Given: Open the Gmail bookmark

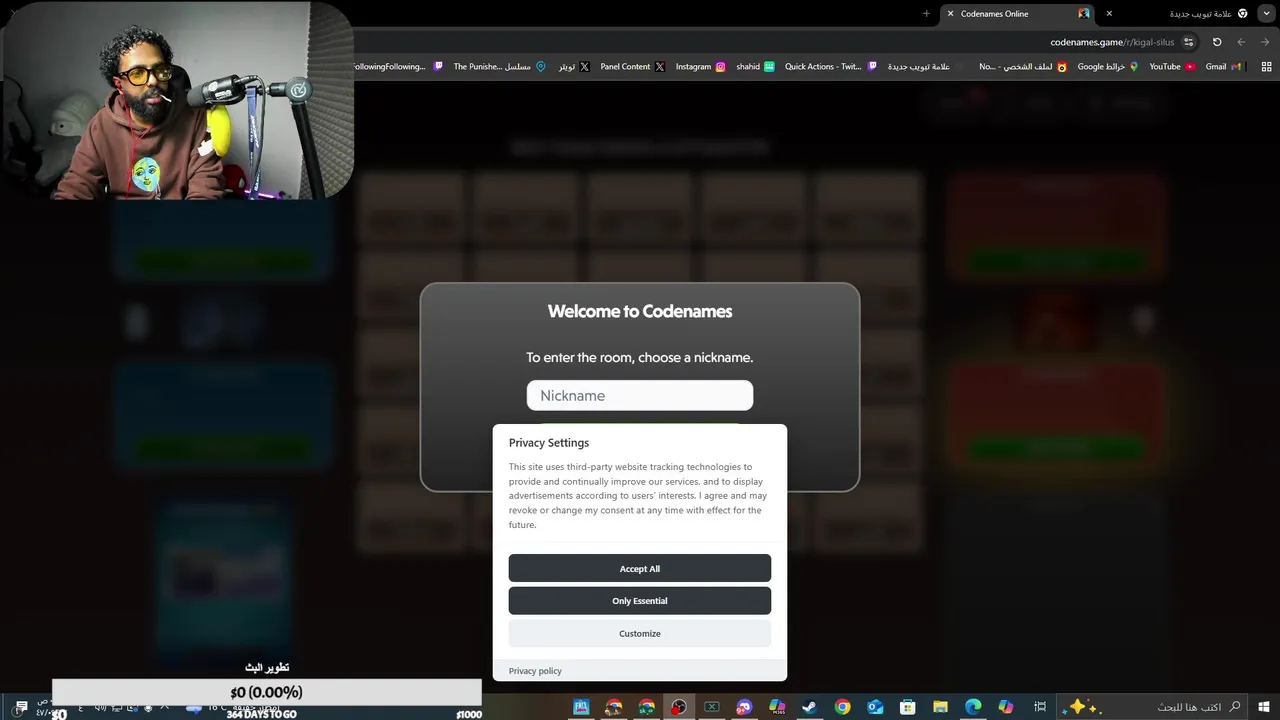Looking at the screenshot, I should point(1223,67).
